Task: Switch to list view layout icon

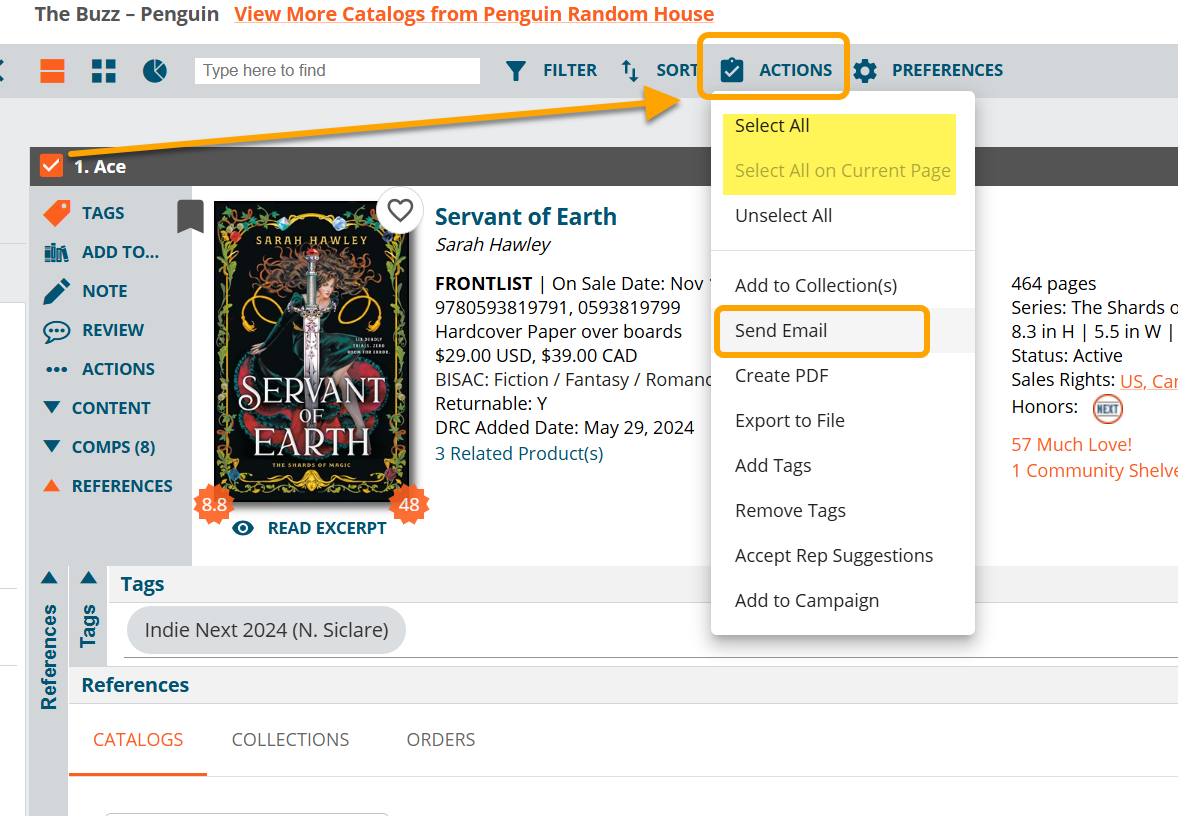Action: (52, 71)
